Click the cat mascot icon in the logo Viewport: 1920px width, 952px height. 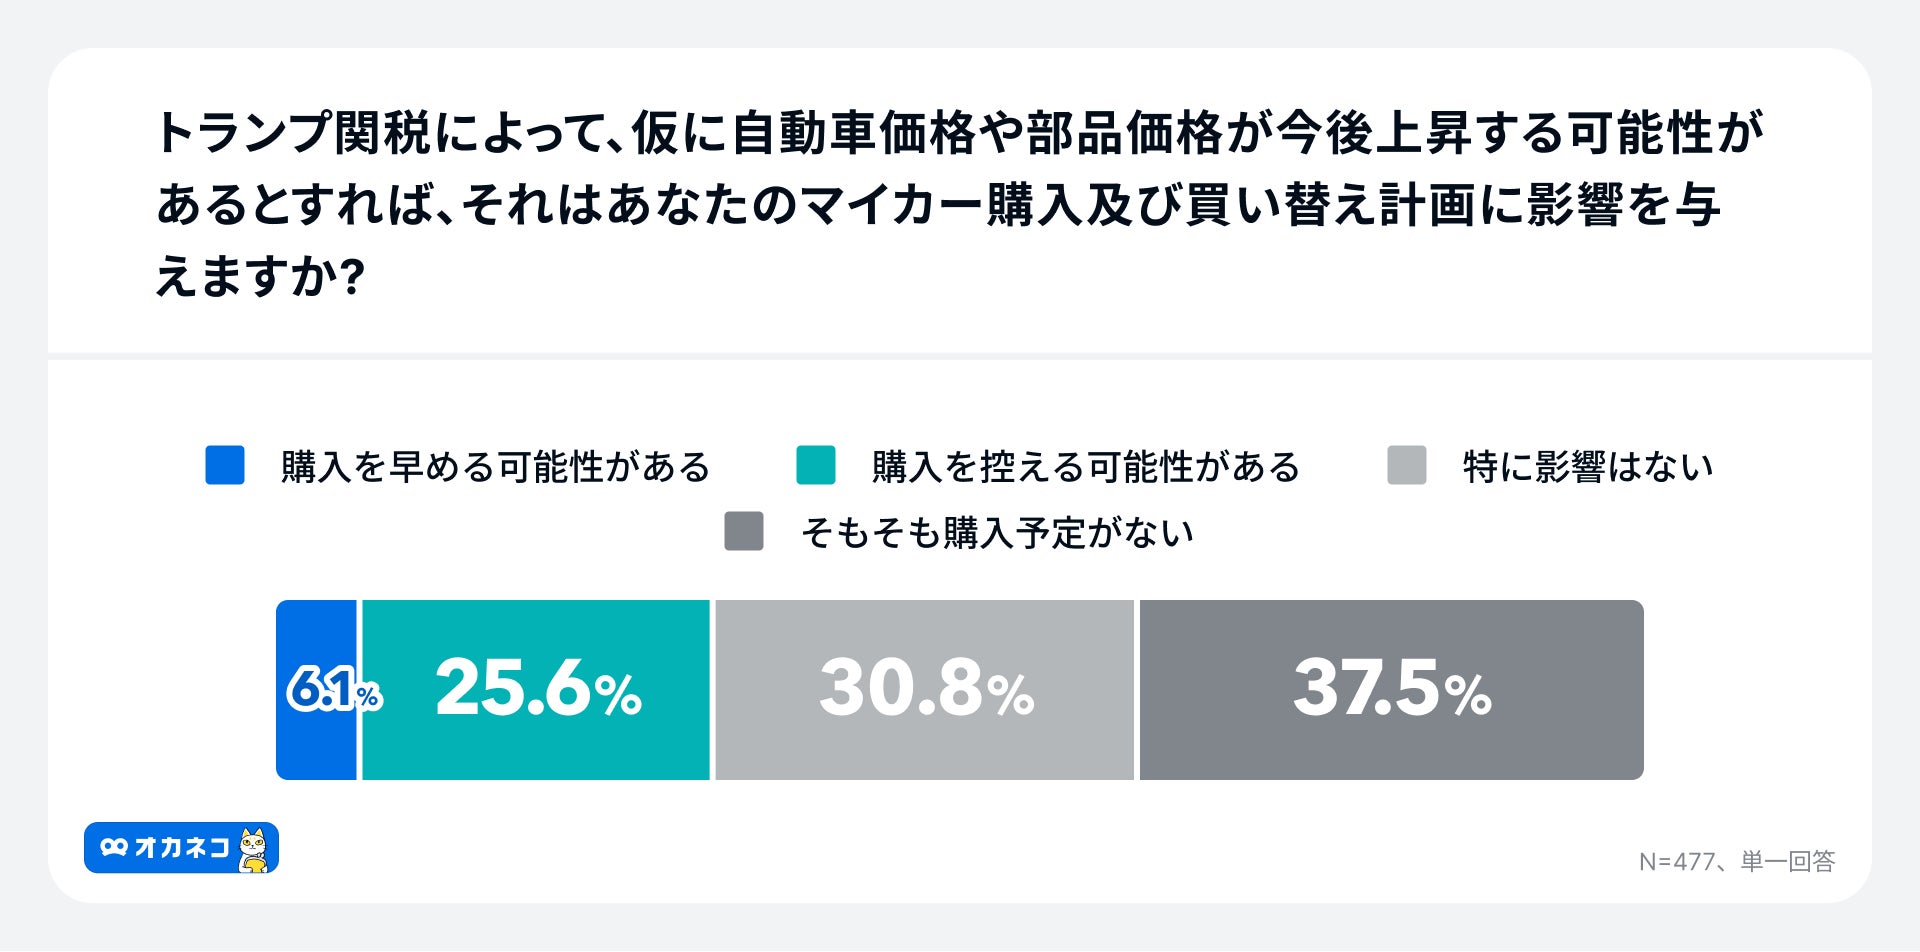click(x=255, y=849)
